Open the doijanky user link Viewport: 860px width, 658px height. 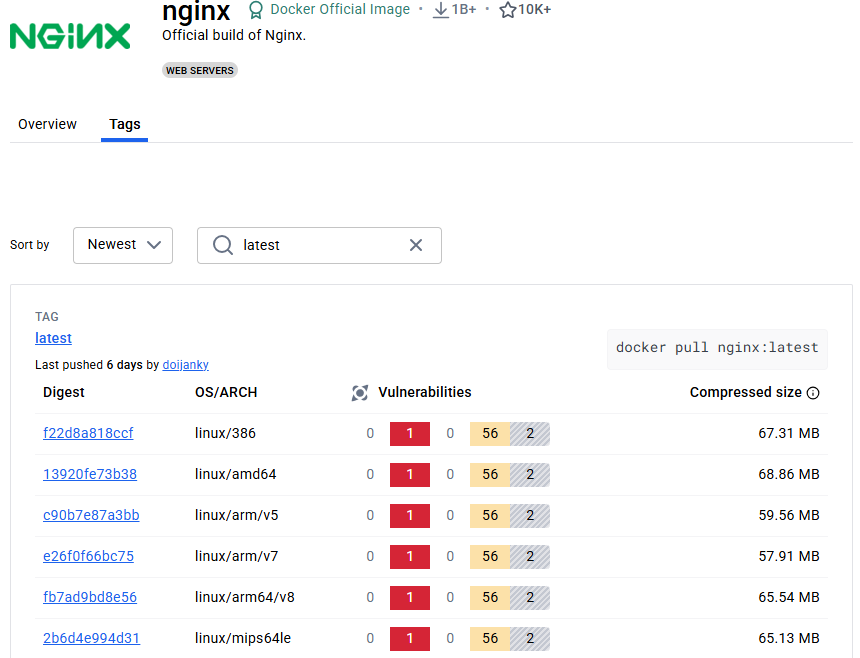185,365
